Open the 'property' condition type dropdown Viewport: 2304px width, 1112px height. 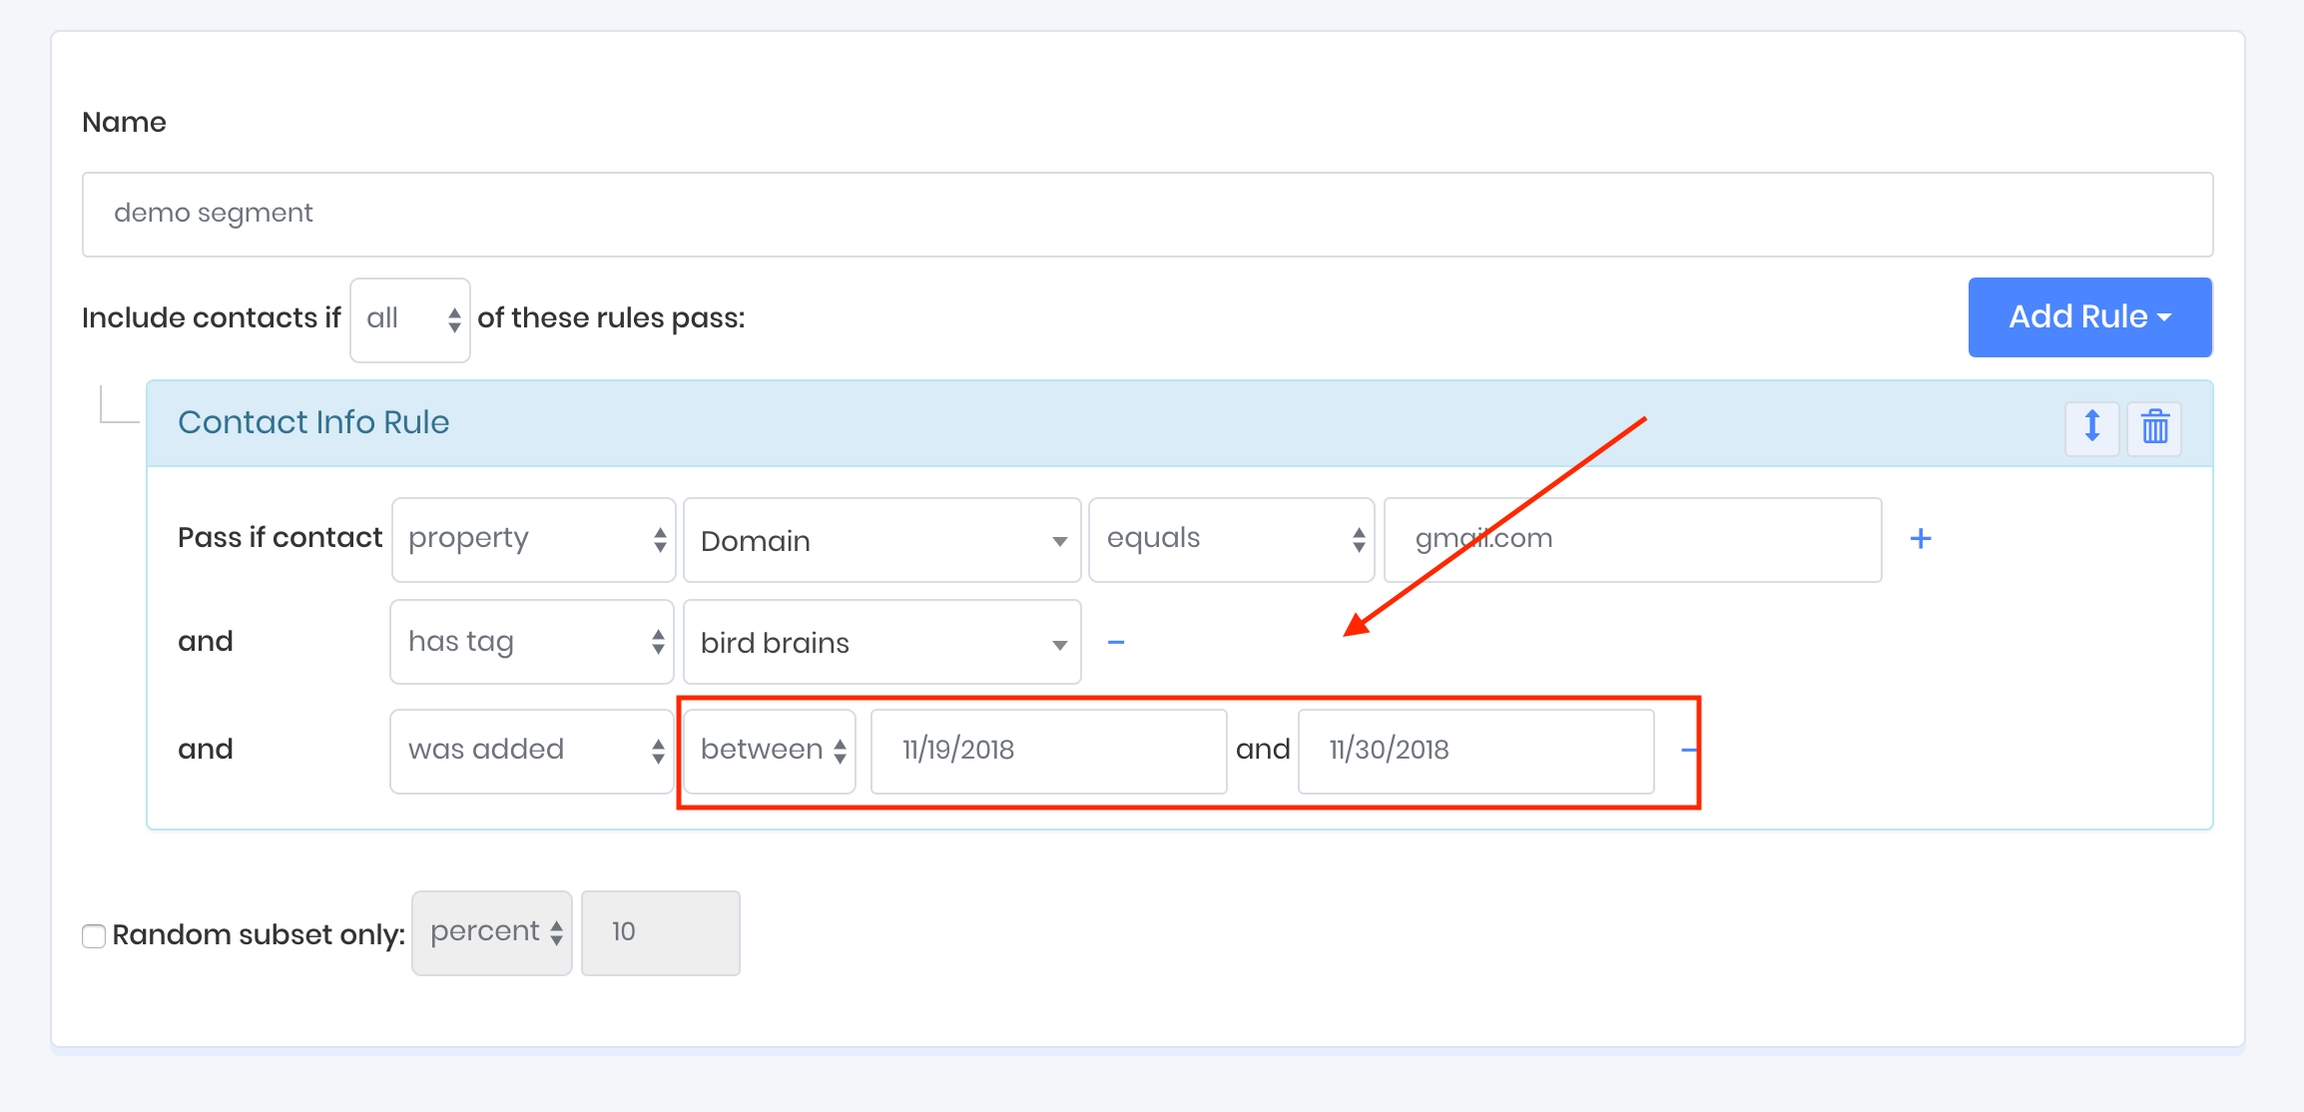[533, 539]
